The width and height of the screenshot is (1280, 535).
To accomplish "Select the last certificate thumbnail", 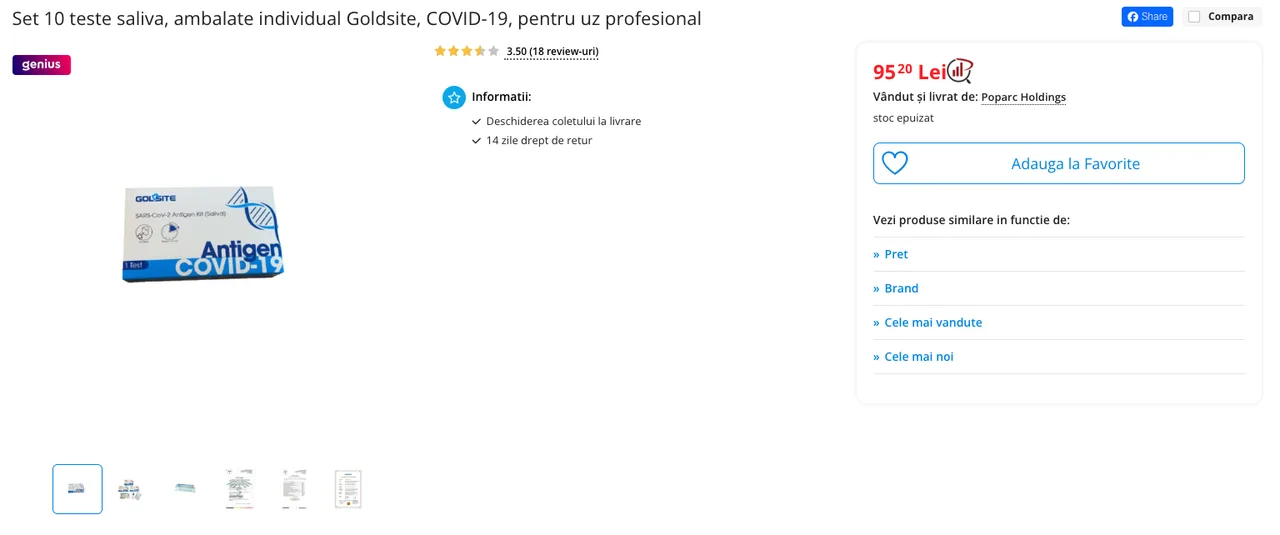I will [x=348, y=489].
